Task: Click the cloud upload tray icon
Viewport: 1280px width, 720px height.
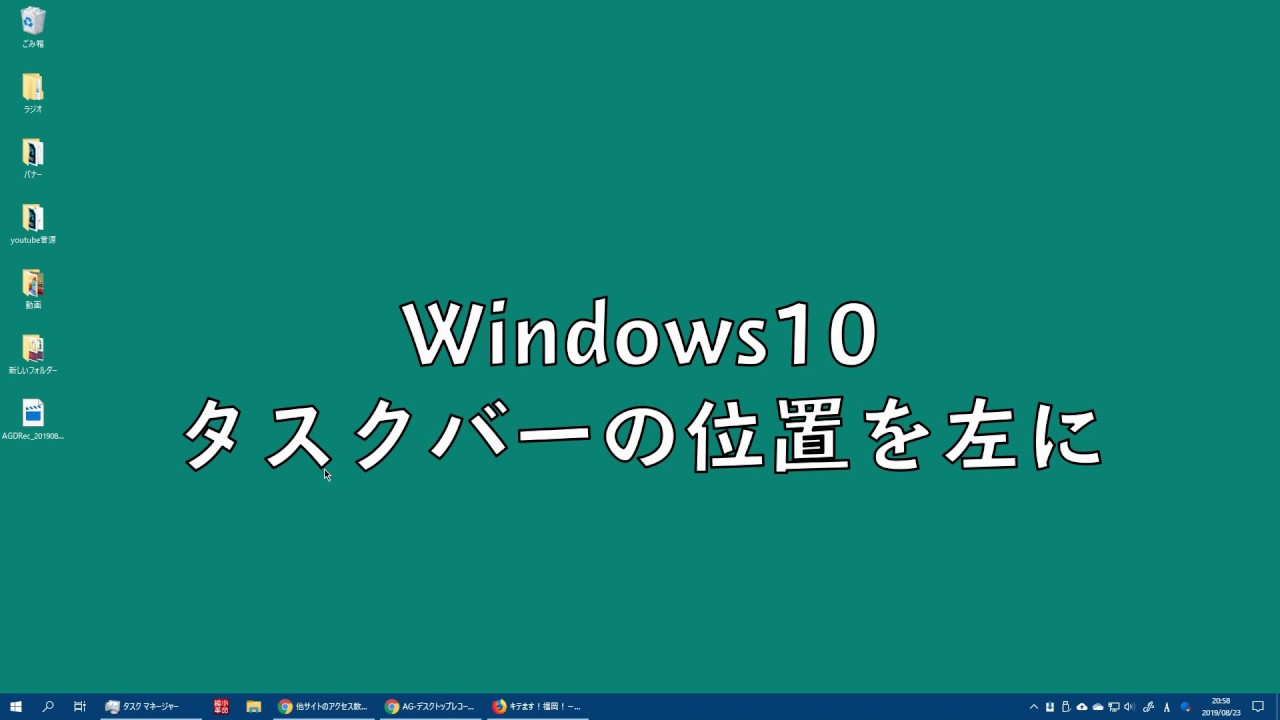Action: [x=1082, y=707]
